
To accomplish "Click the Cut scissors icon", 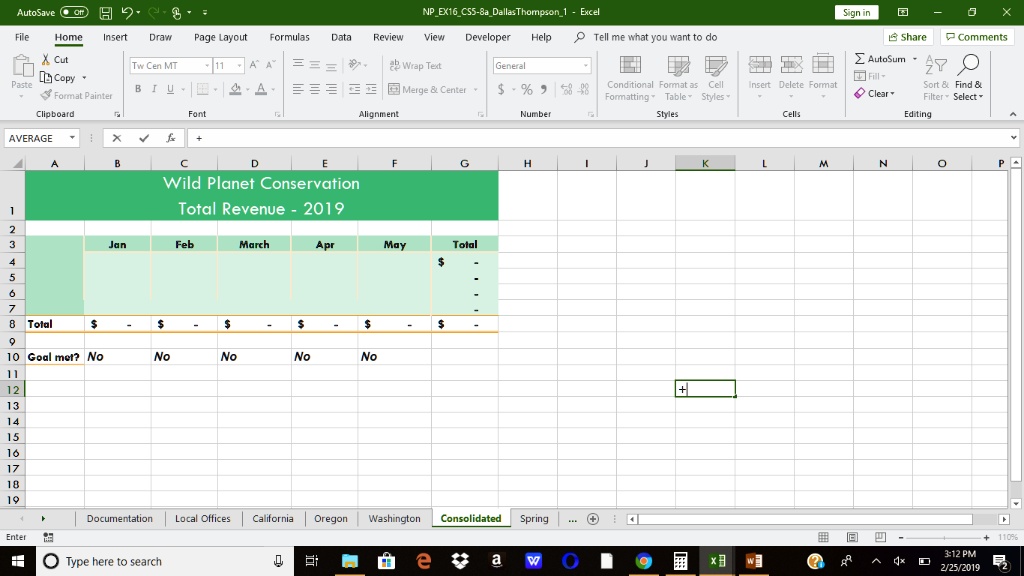I will tap(46, 59).
